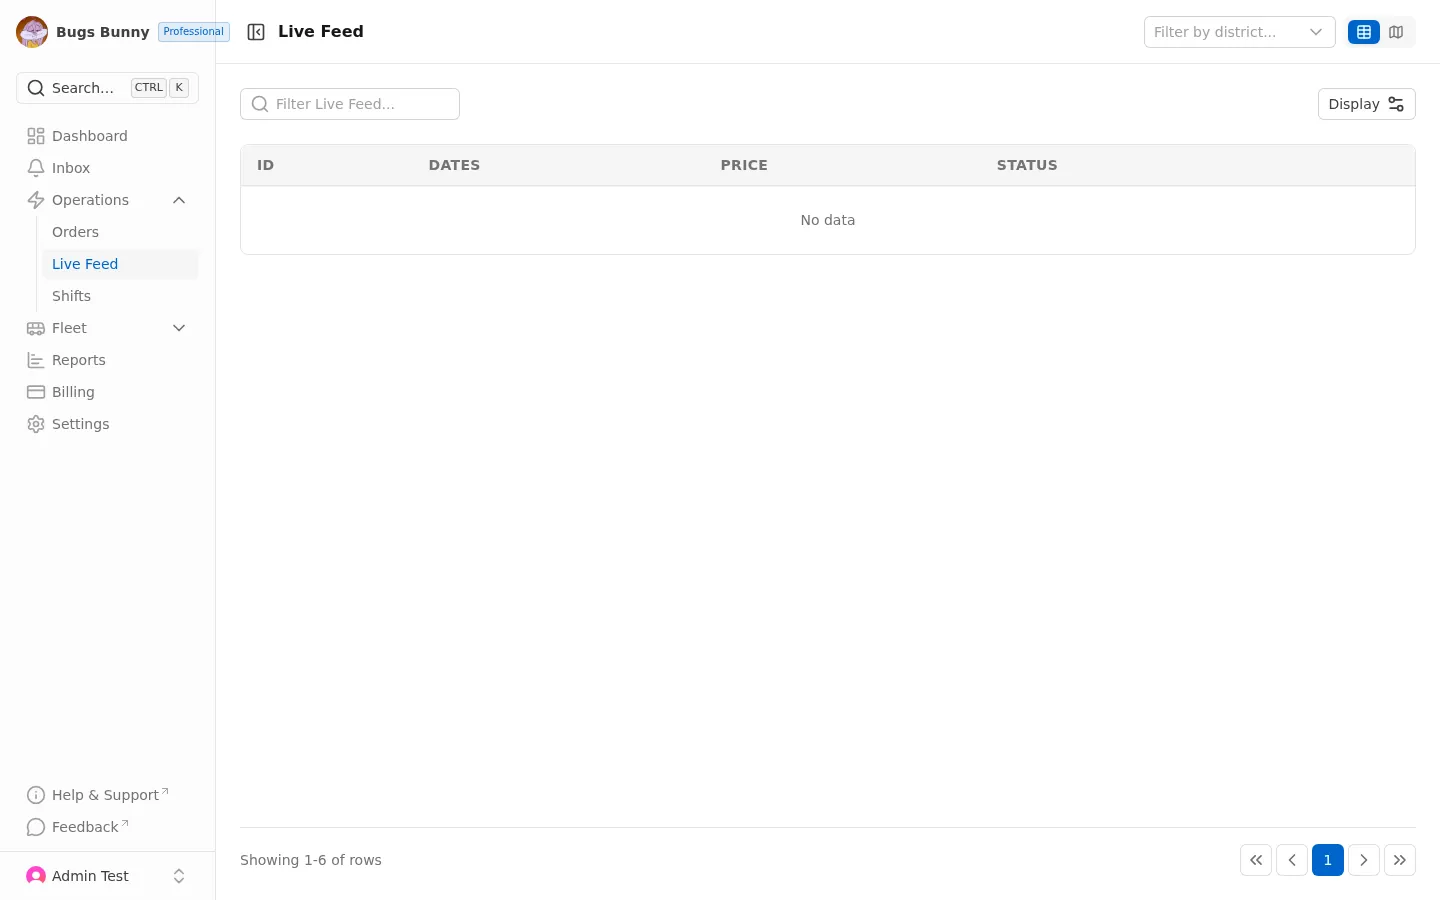Click the Operations lightning icon
The height and width of the screenshot is (900, 1440).
36,200
